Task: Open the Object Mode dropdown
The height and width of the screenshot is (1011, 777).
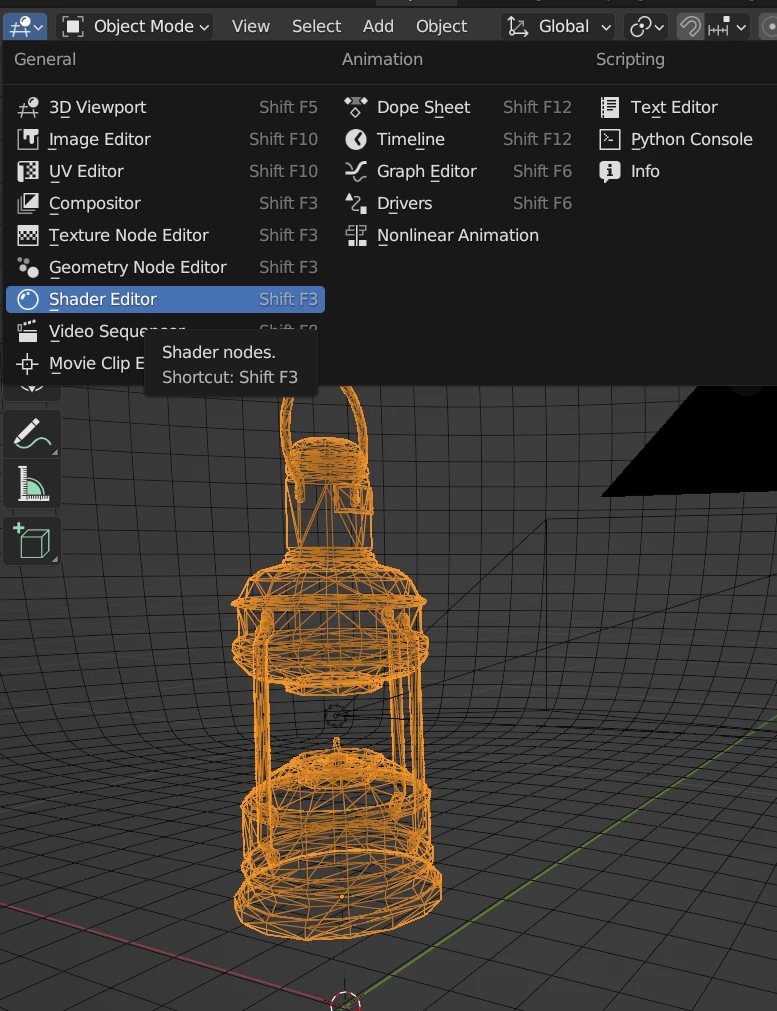Action: pos(136,27)
